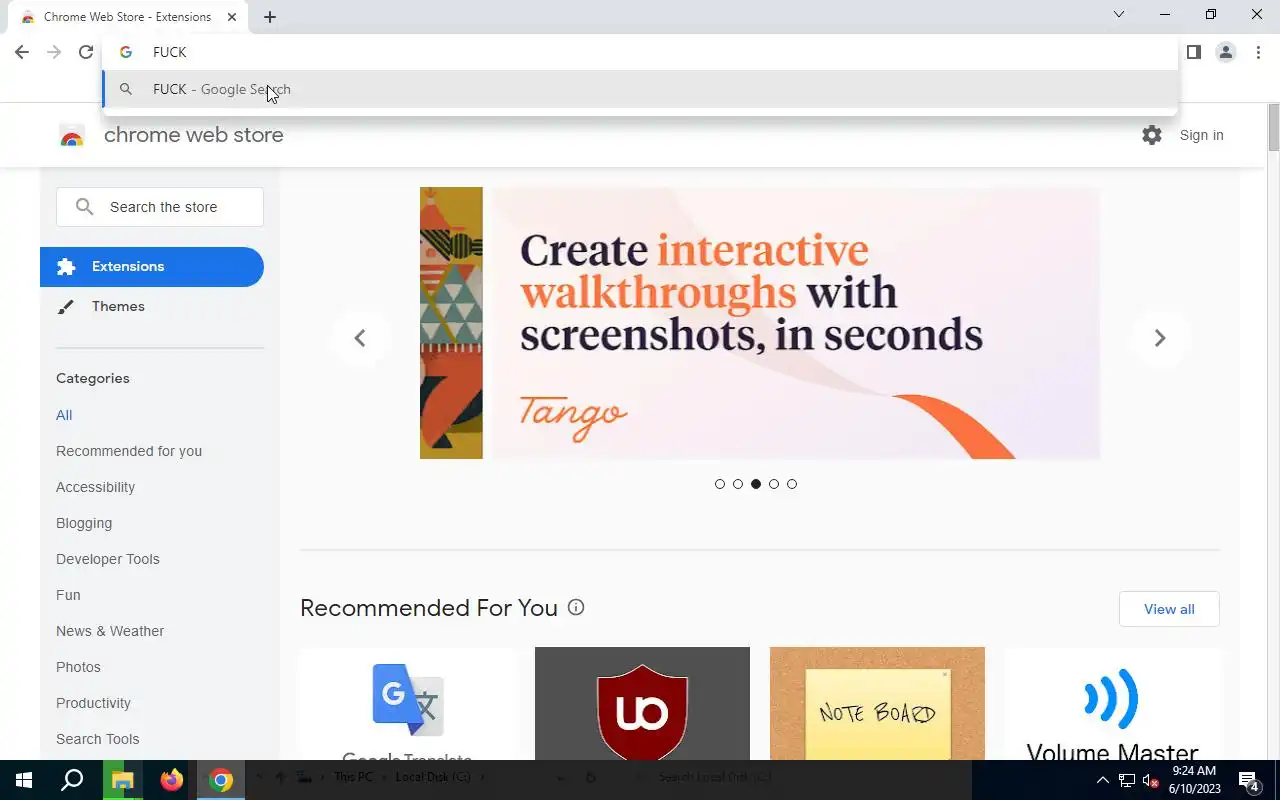Viewport: 1280px width, 800px height.
Task: Open Chrome's three-dot menu
Action: click(x=1258, y=52)
